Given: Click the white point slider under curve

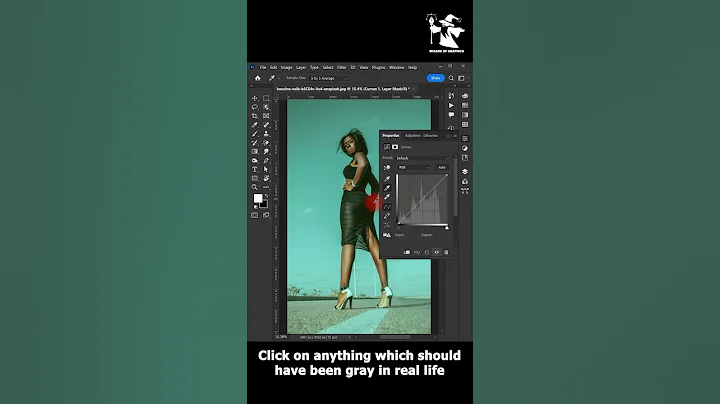Looking at the screenshot, I should (x=447, y=228).
